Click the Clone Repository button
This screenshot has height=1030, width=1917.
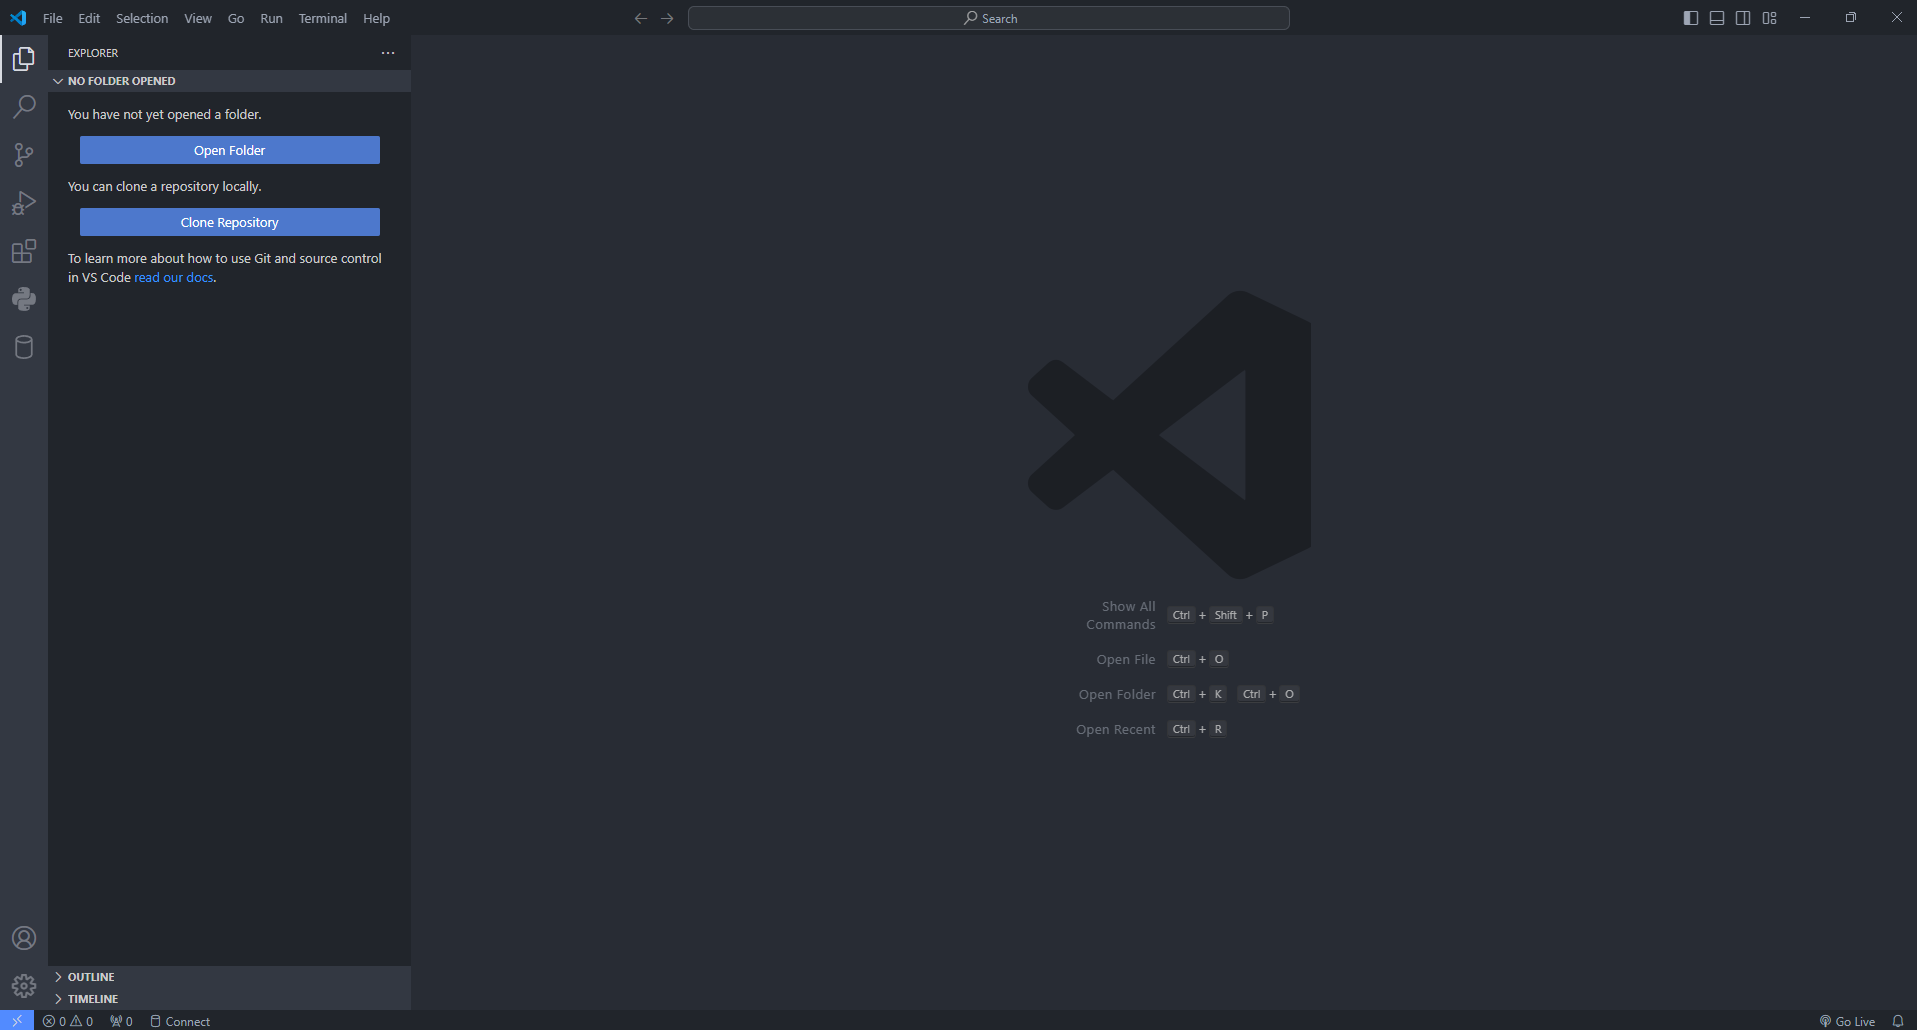[x=230, y=222]
